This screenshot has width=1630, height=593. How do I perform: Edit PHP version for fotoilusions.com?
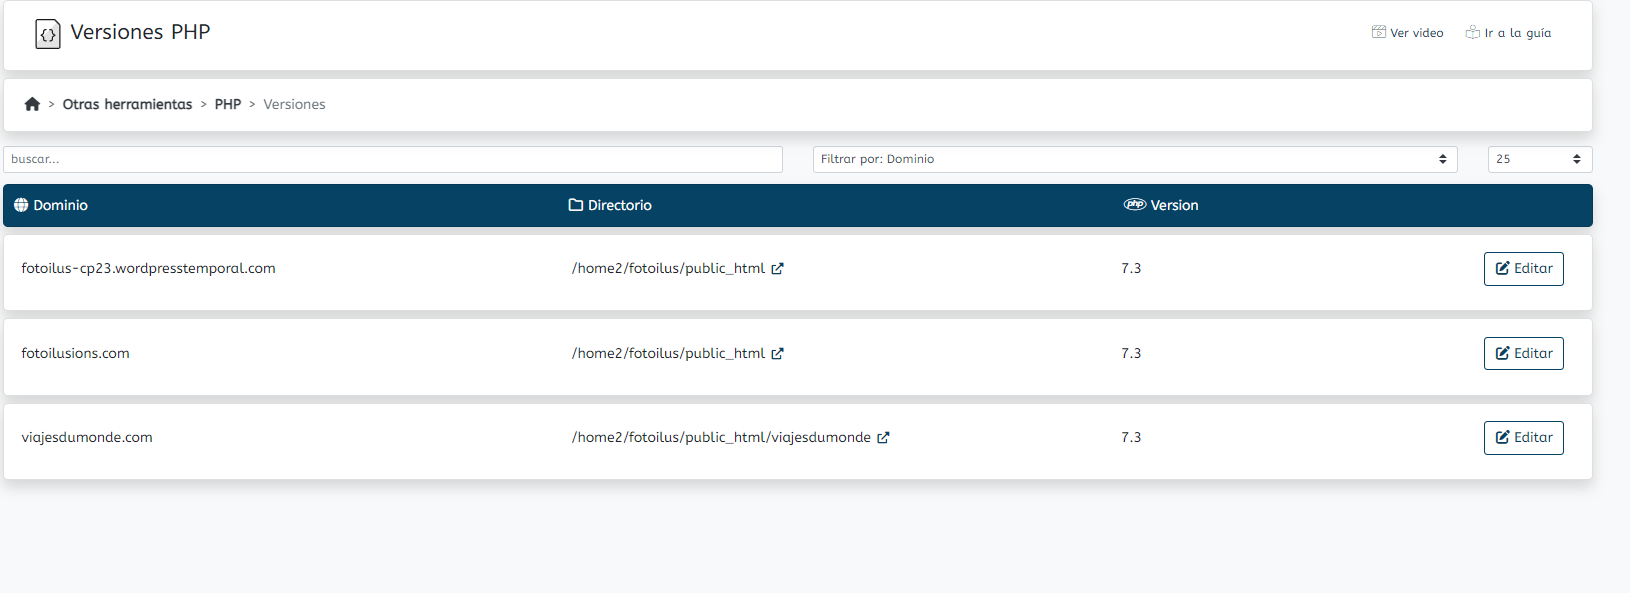pyautogui.click(x=1524, y=353)
